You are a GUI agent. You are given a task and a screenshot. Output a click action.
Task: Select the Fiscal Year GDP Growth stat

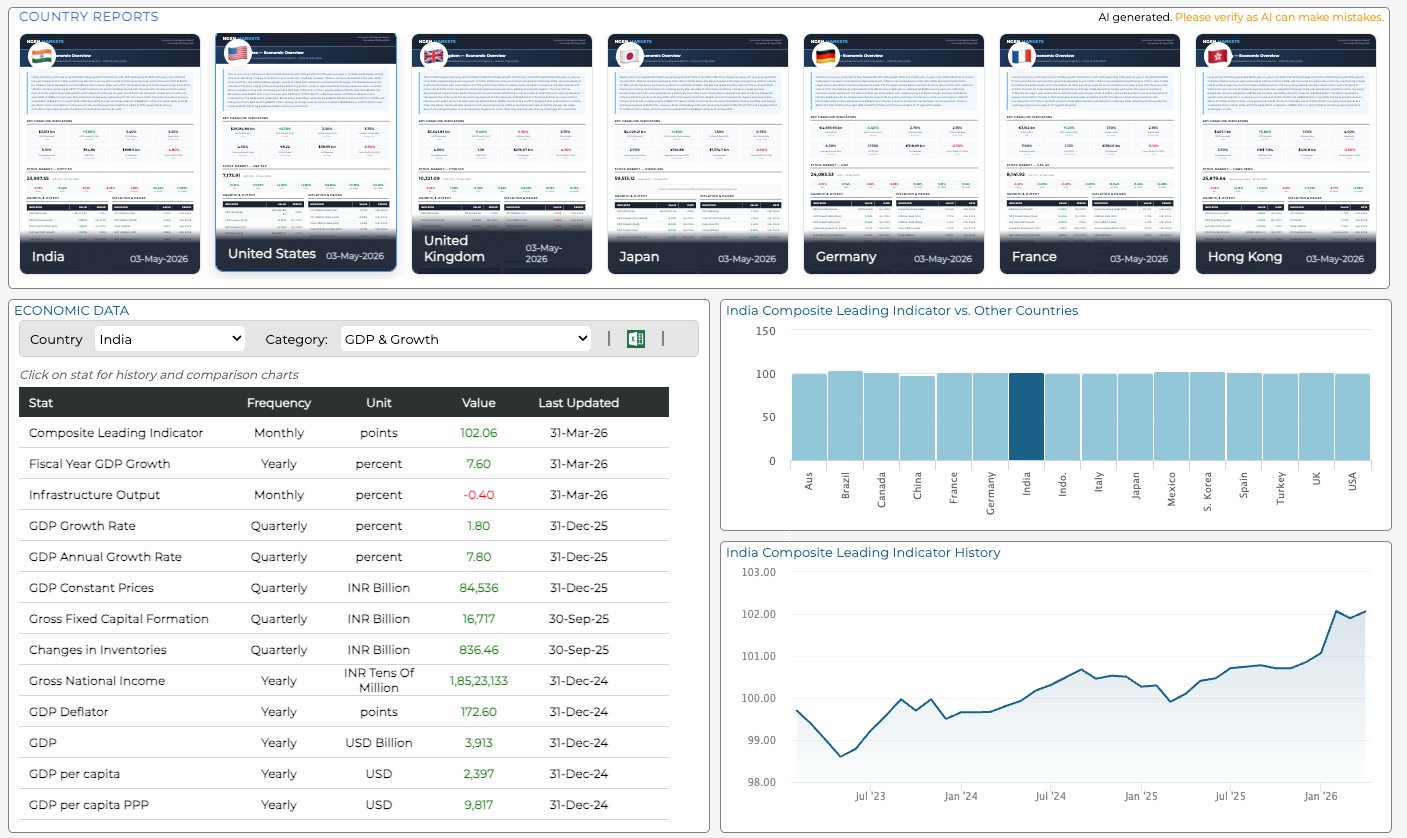[x=344, y=464]
